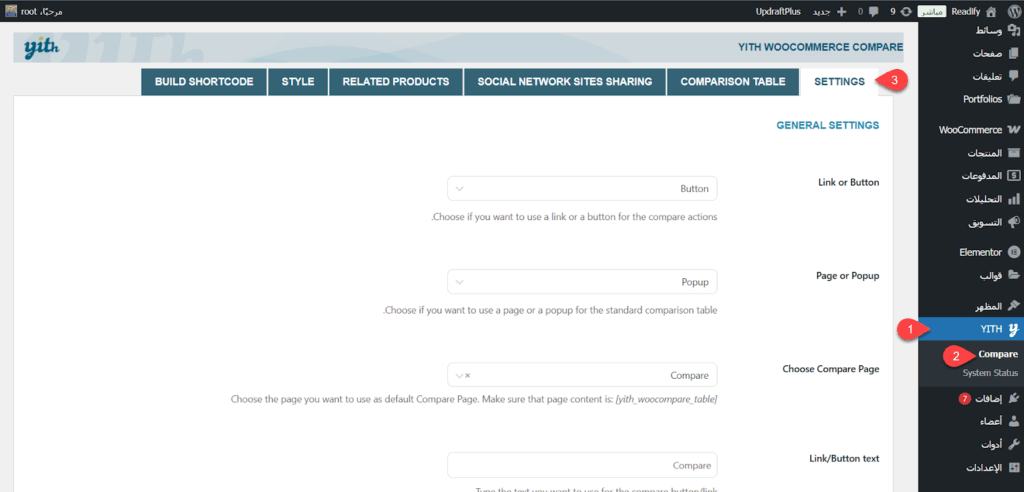Click the WordPress logo in admin bar
This screenshot has width=1024, height=492.
1010,11
